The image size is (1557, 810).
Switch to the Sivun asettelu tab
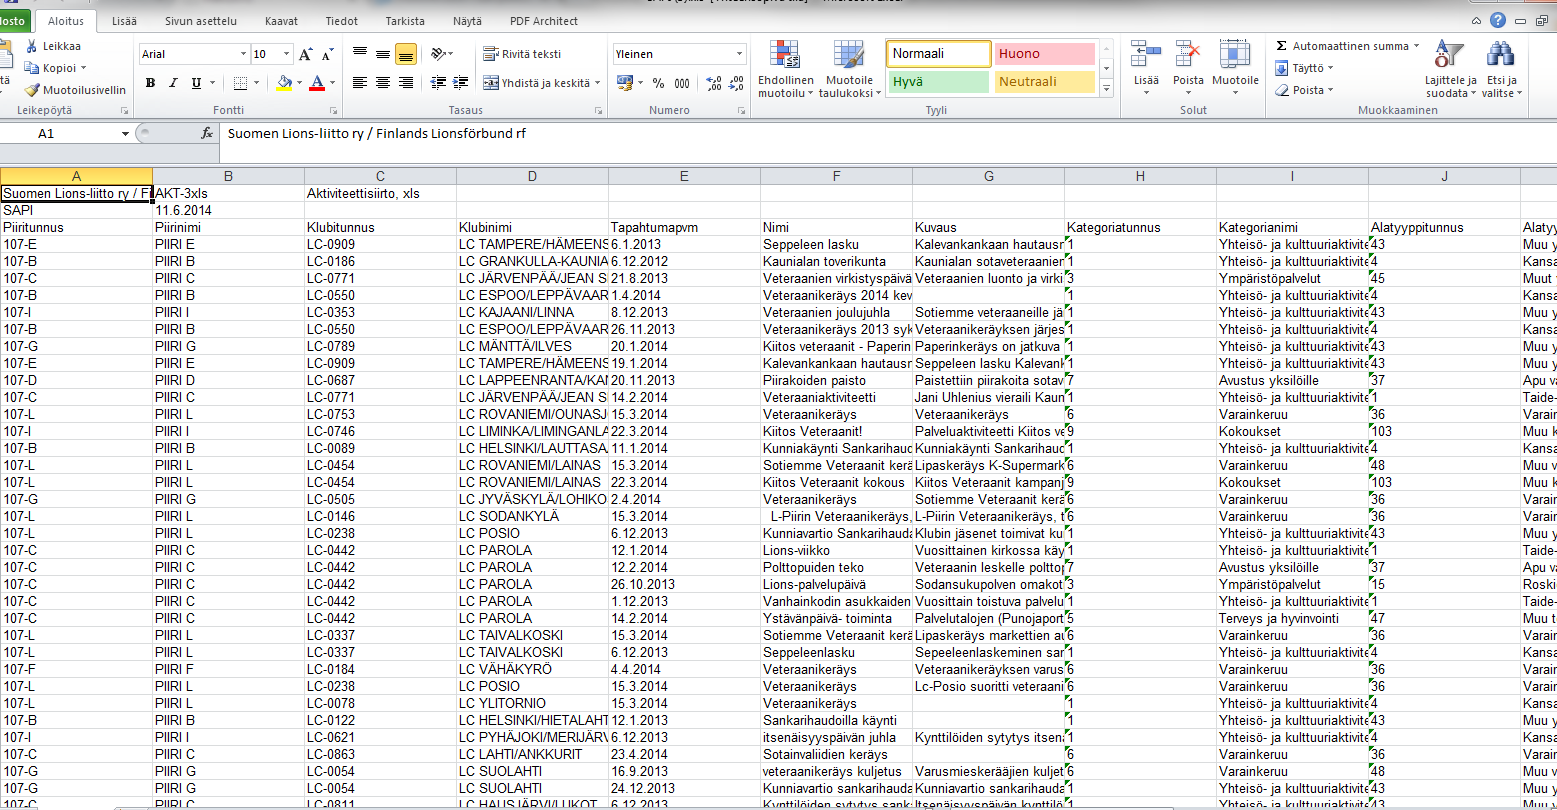click(201, 21)
